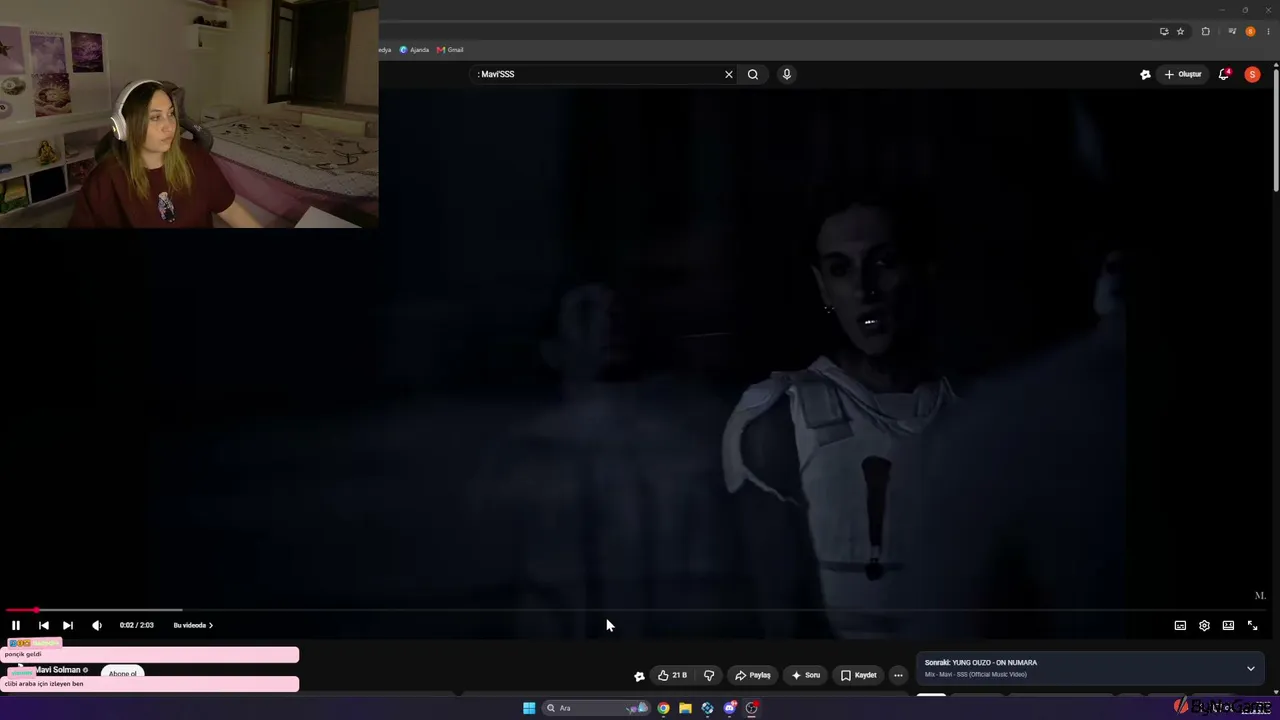Skip to the next video

point(68,625)
